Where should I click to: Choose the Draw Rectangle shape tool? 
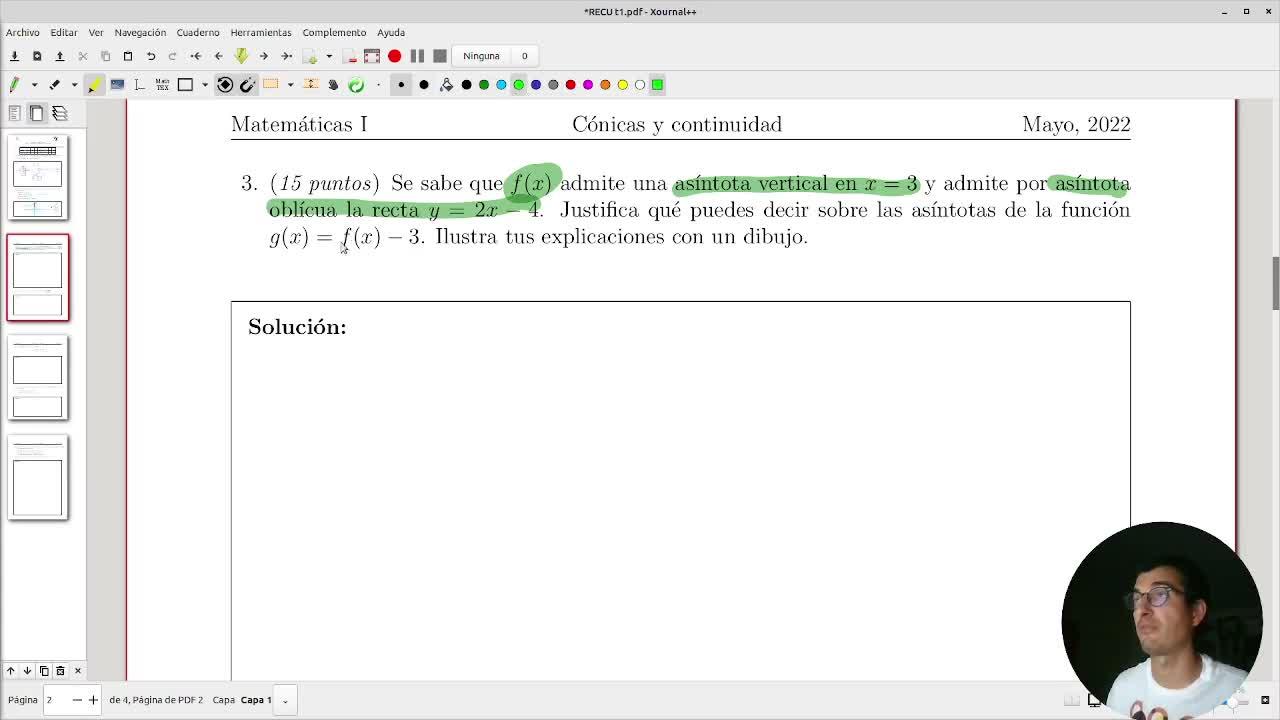point(185,85)
